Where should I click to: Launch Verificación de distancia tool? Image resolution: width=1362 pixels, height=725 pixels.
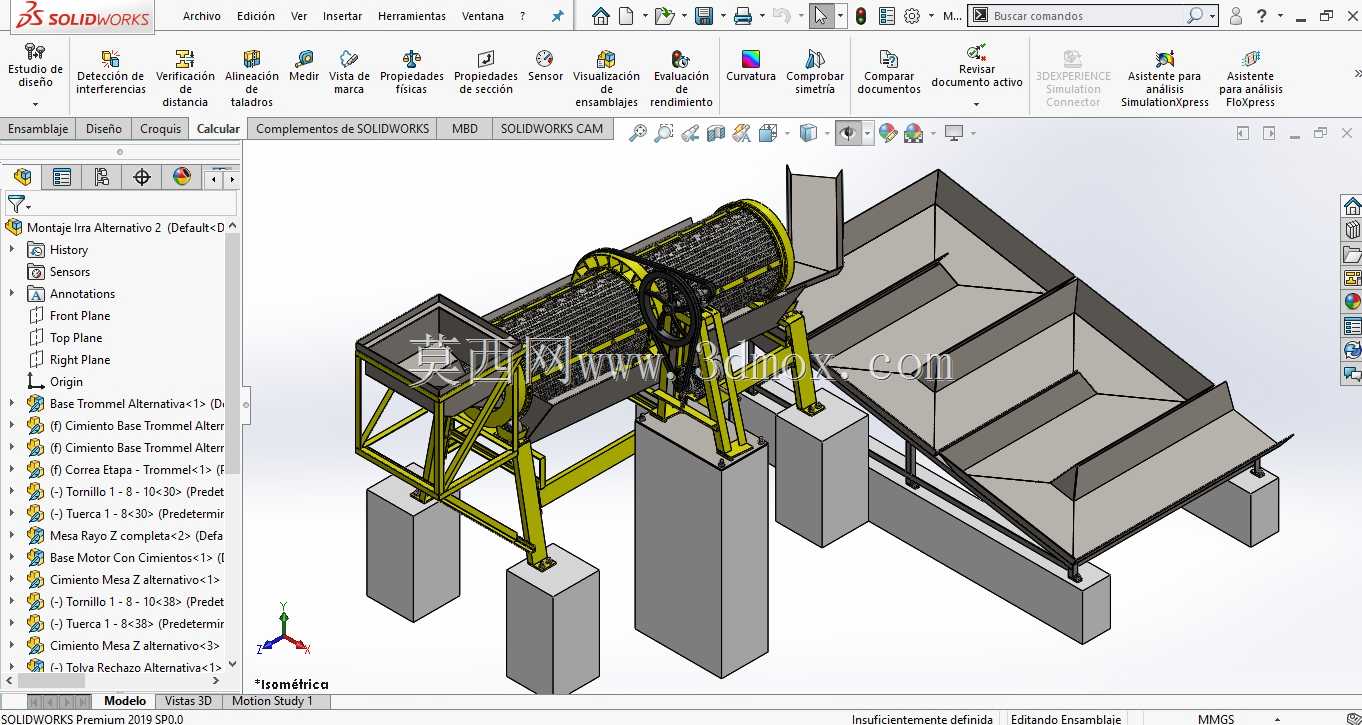pyautogui.click(x=185, y=78)
